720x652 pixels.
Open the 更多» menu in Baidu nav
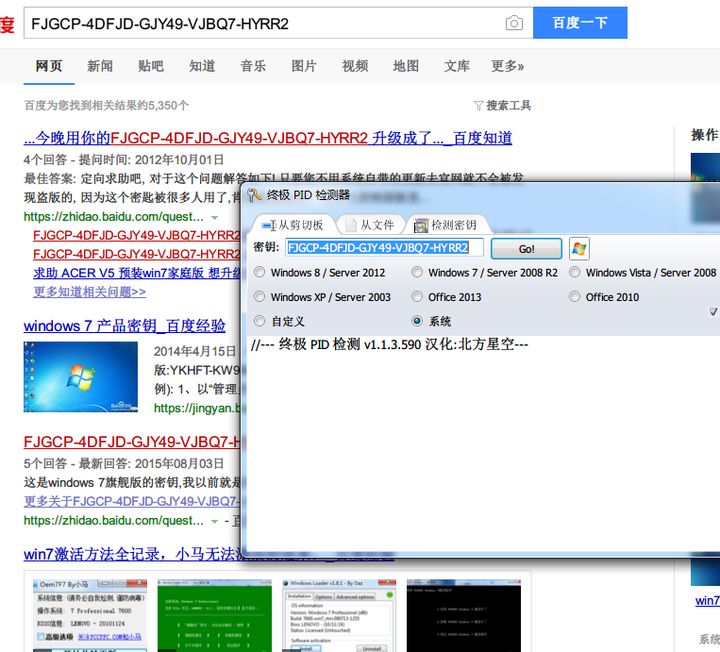point(507,66)
